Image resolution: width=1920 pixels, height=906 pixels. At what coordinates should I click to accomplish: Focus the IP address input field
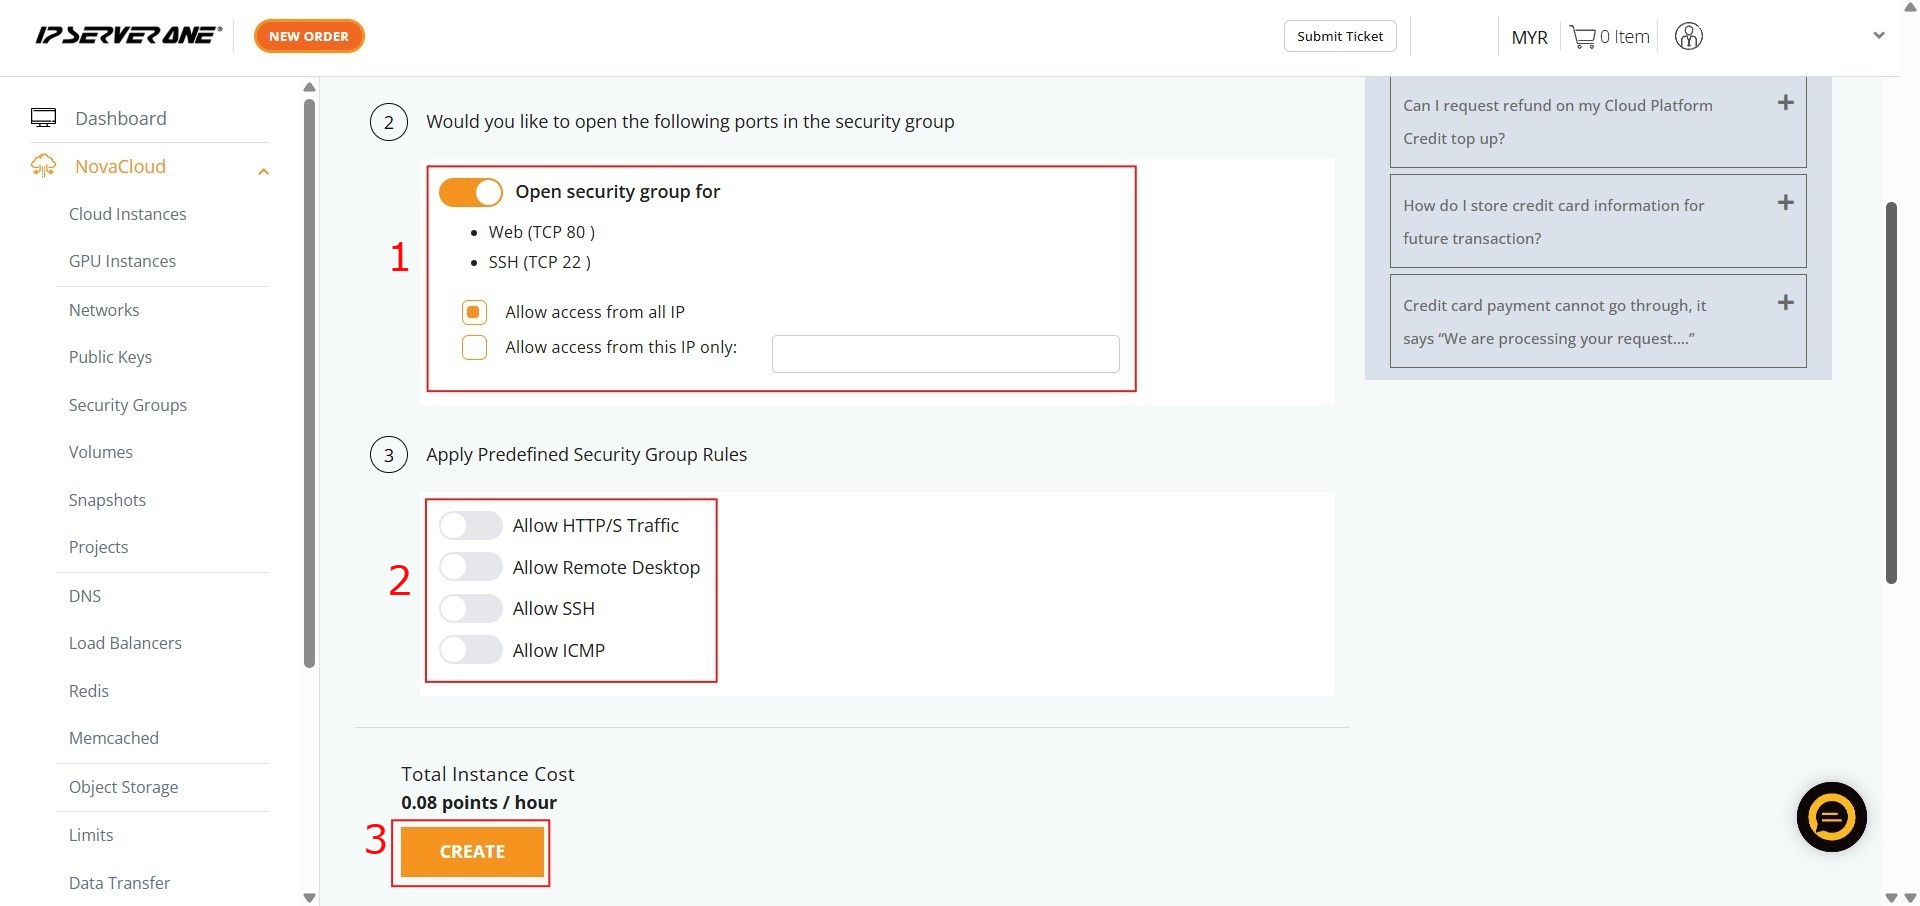click(945, 354)
